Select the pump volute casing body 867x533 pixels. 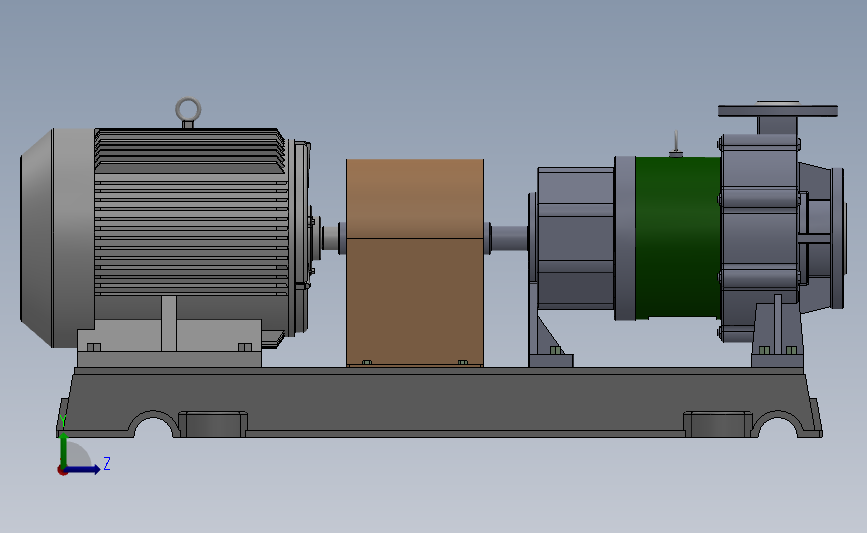760,238
